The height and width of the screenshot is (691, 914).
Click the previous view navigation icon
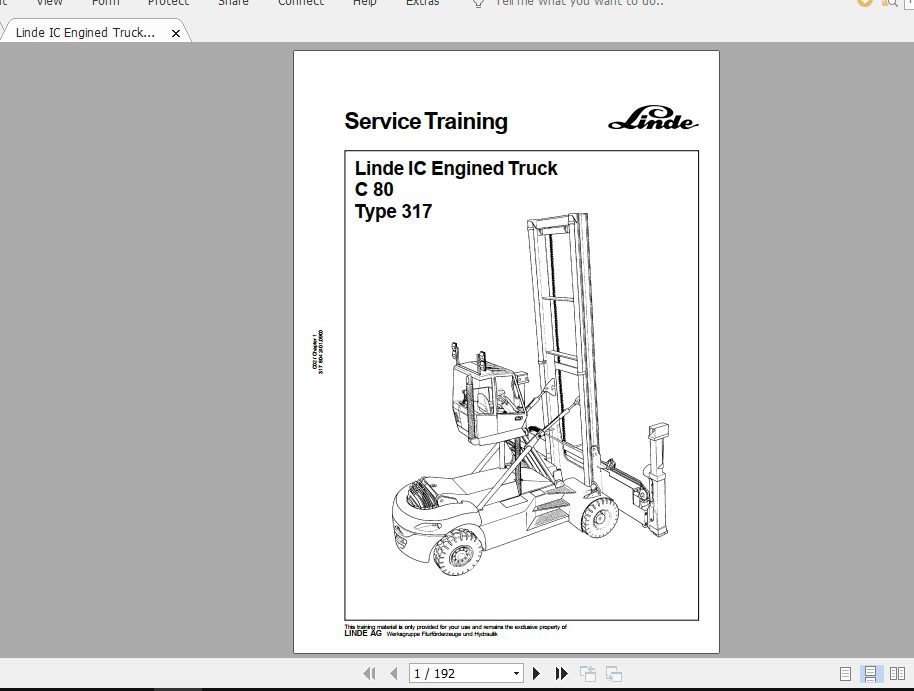tap(588, 674)
